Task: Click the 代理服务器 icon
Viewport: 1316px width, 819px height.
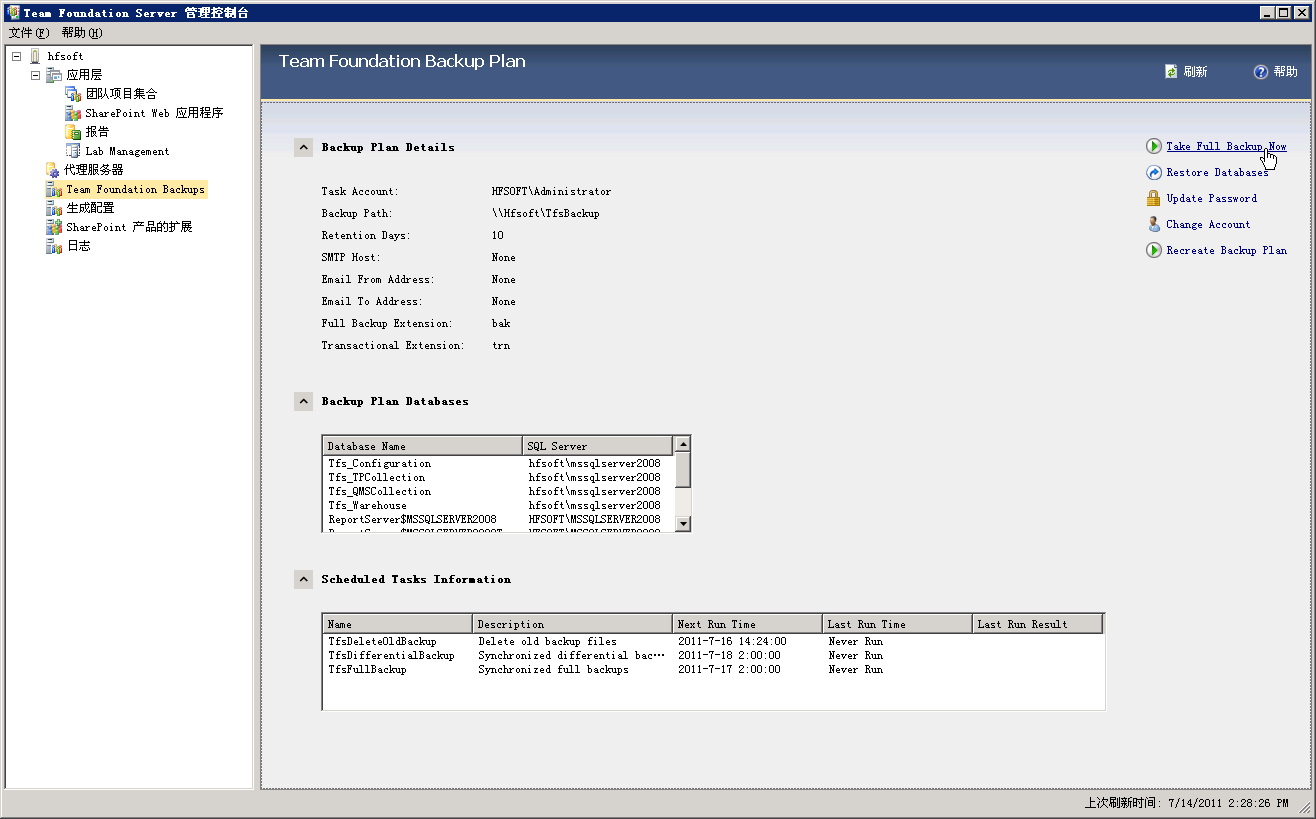Action: point(54,170)
